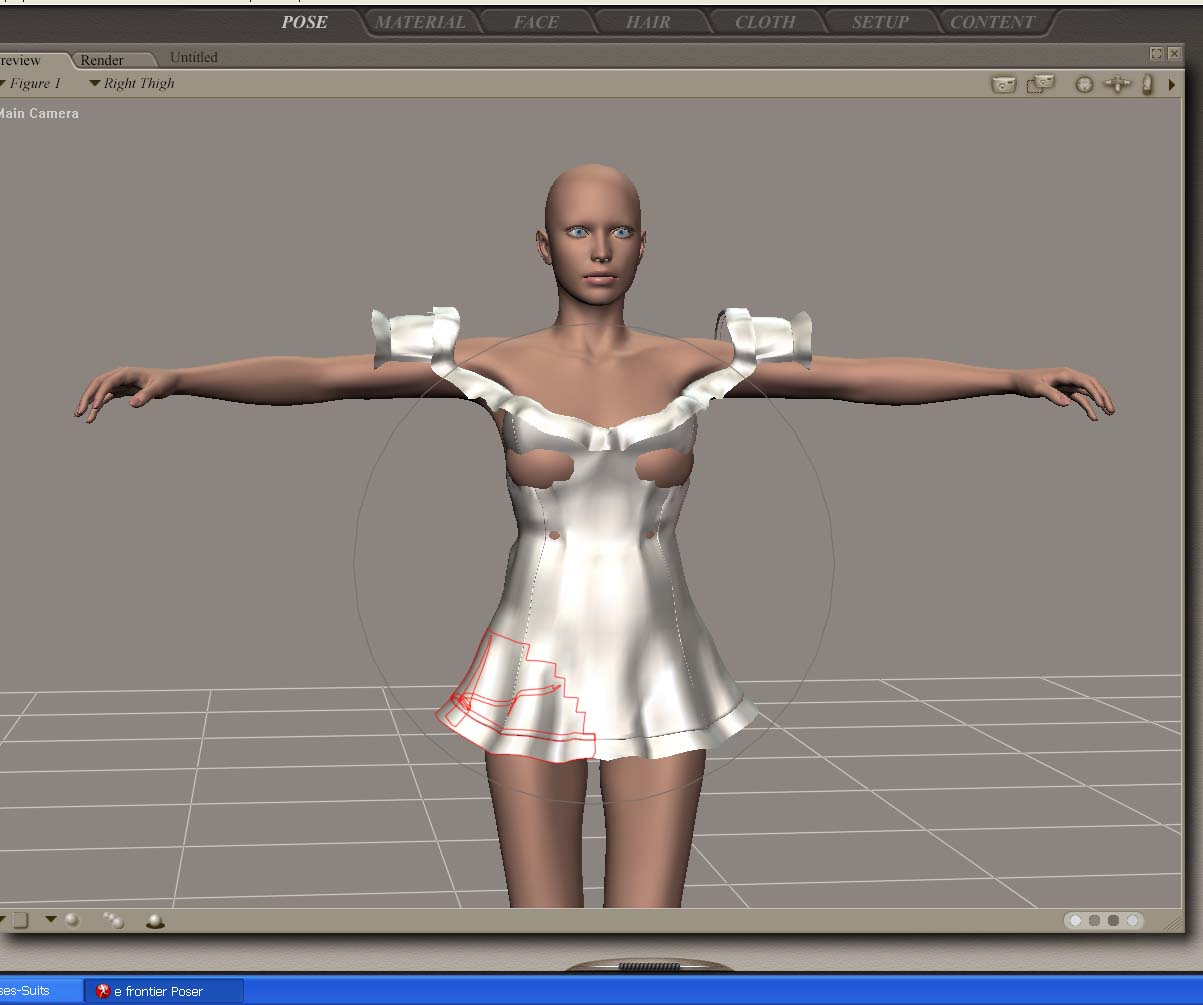Open the Figure 1 dropdown
Image resolution: width=1203 pixels, height=1005 pixels.
click(x=30, y=84)
